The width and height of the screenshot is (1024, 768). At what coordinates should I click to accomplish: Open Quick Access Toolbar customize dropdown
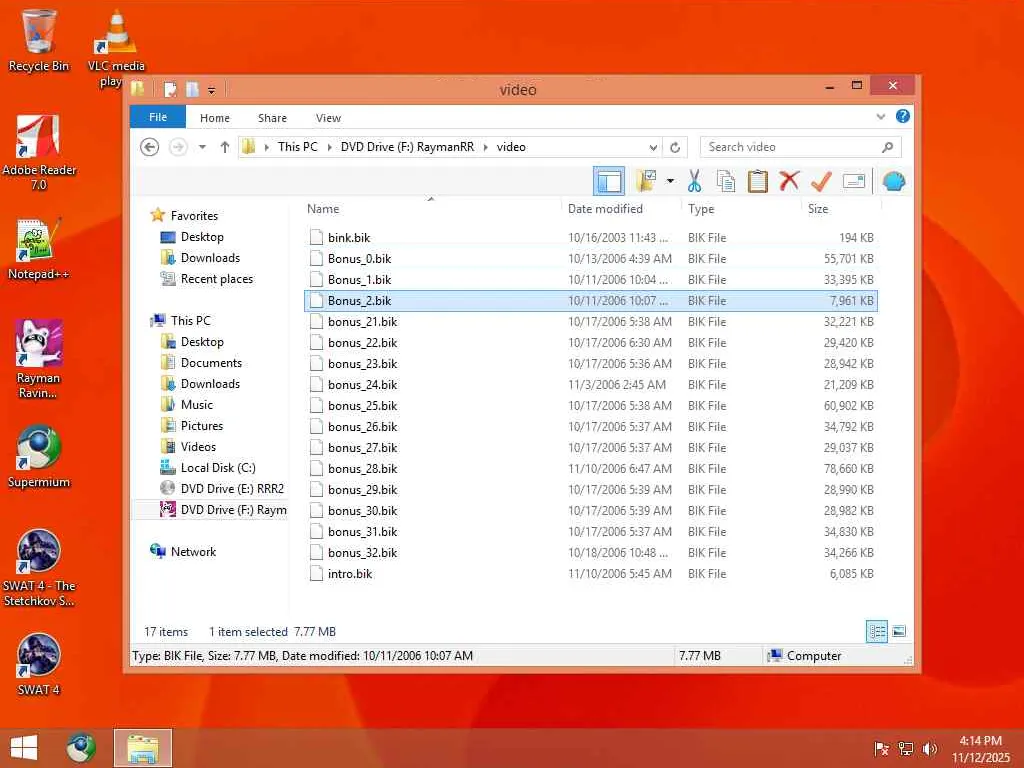[x=212, y=90]
